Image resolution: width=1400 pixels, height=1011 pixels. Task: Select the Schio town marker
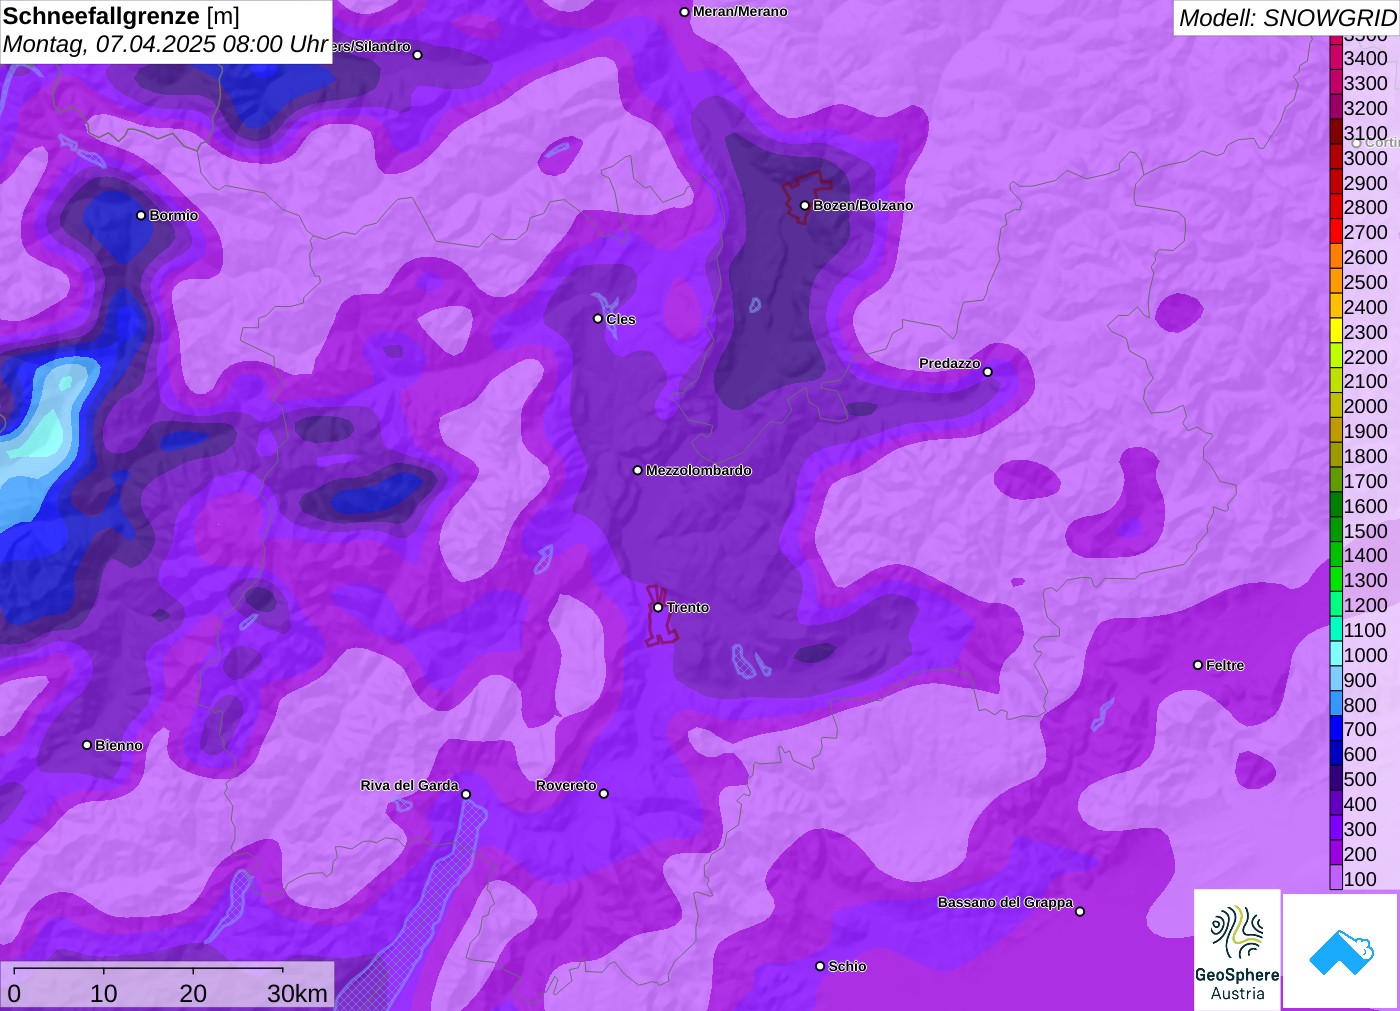pos(820,966)
